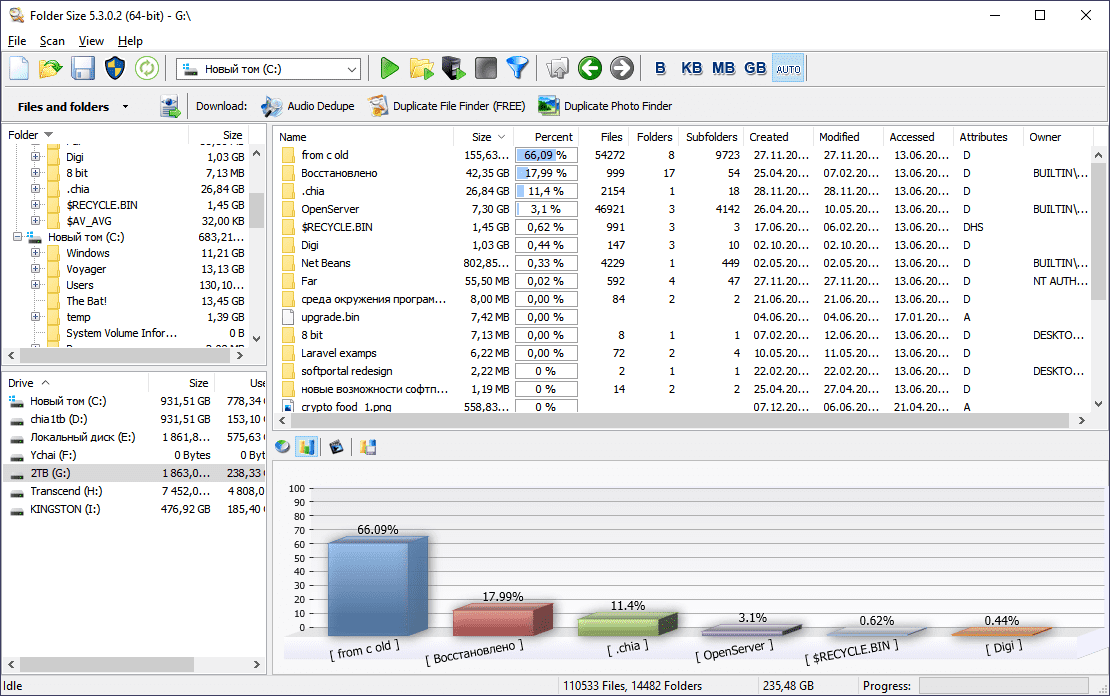Viewport: 1110px width, 696px height.
Task: Select The Bat! folder in tree
Action: pyautogui.click(x=86, y=301)
